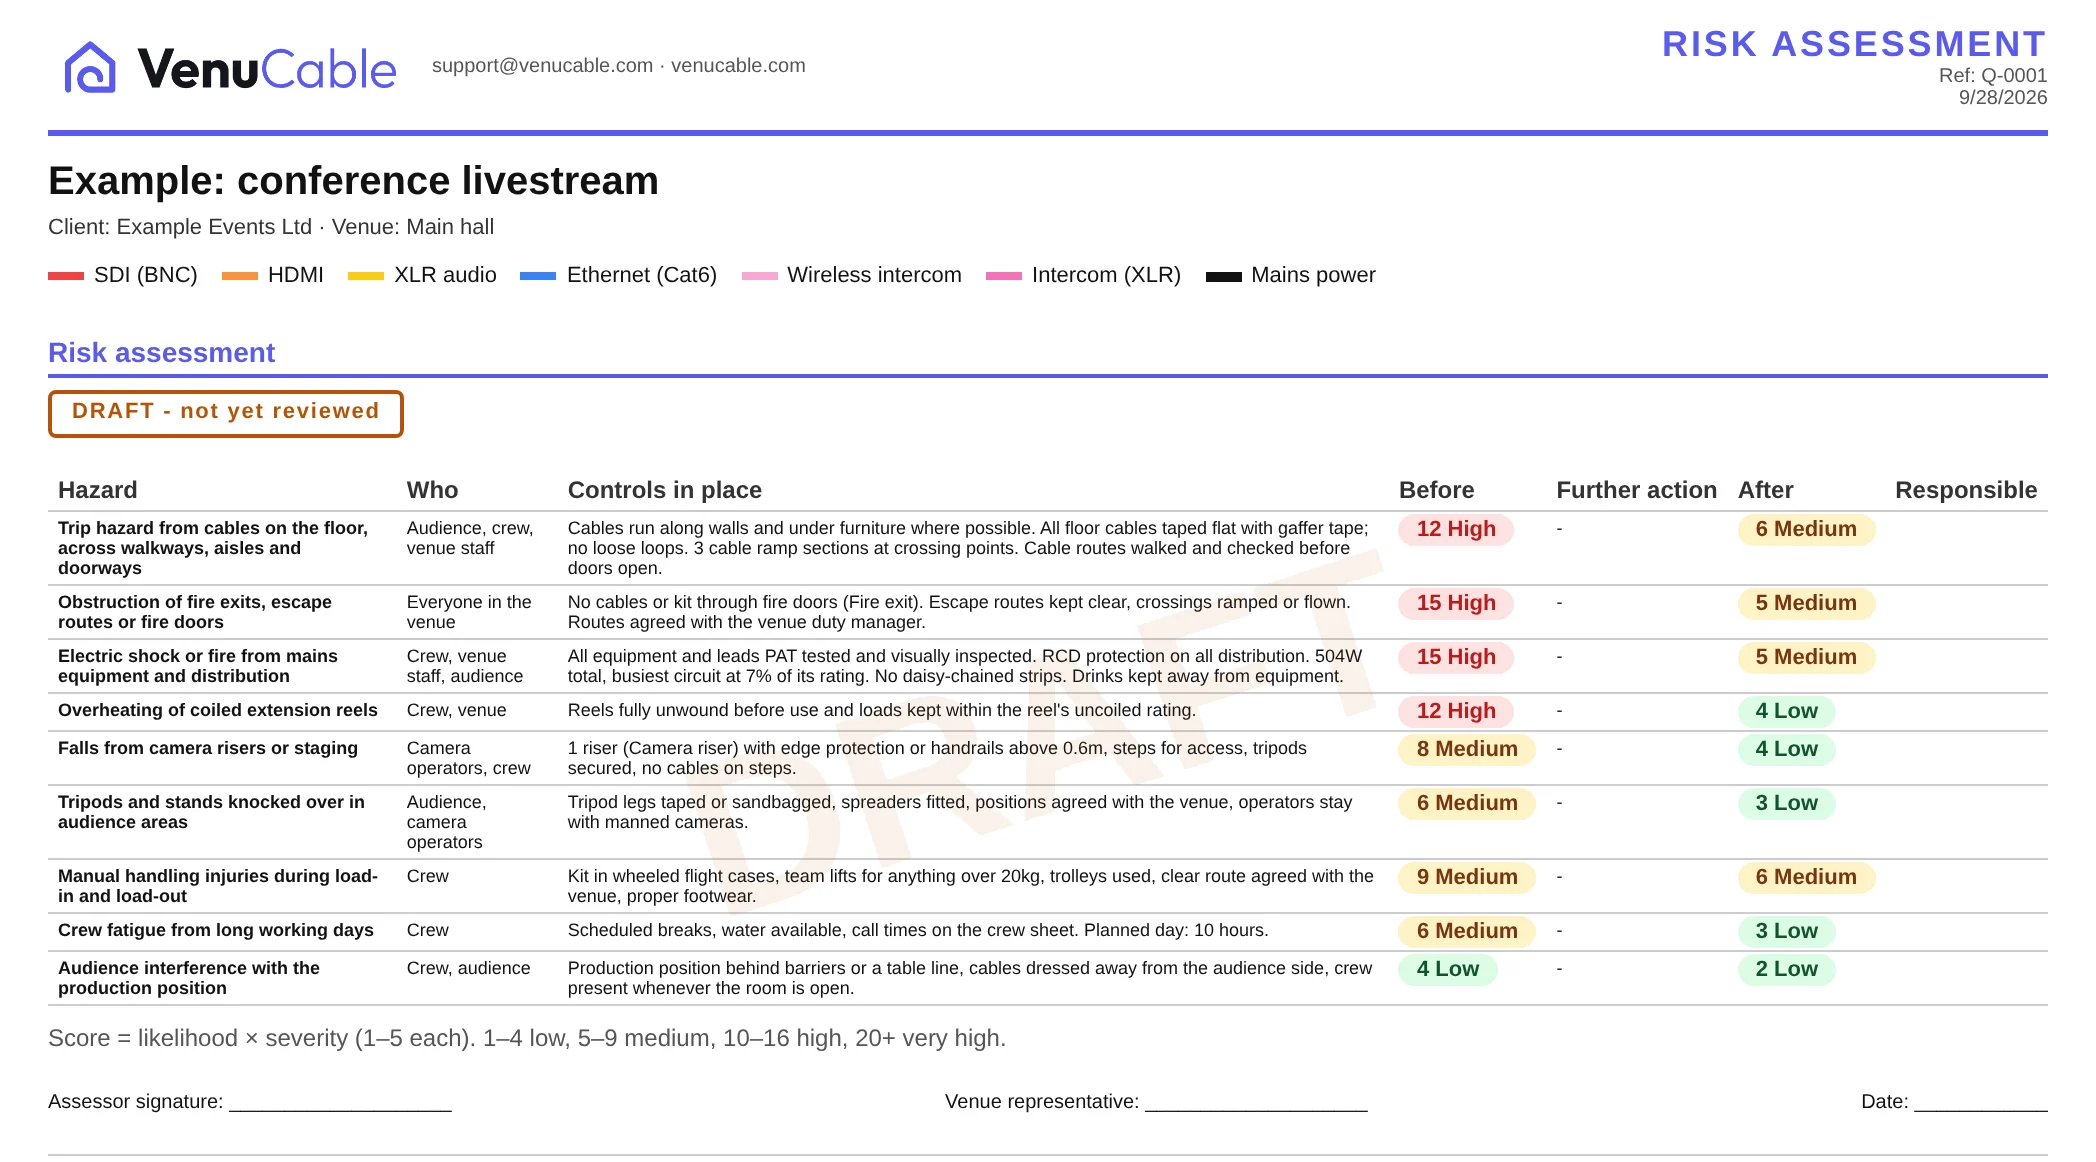Click the 12 High badge in Trip hazard row
2096x1162 pixels.
pyautogui.click(x=1456, y=530)
